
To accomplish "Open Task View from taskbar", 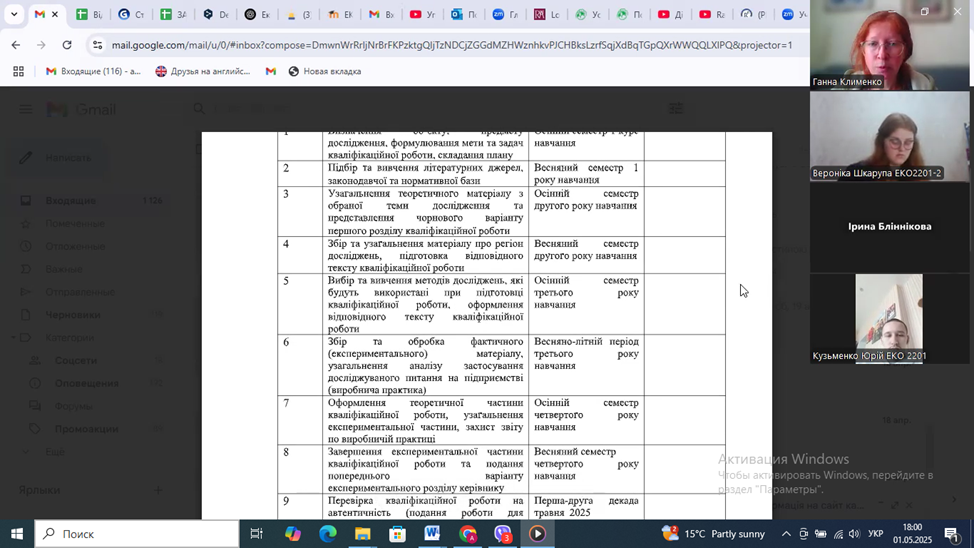I will click(256, 534).
